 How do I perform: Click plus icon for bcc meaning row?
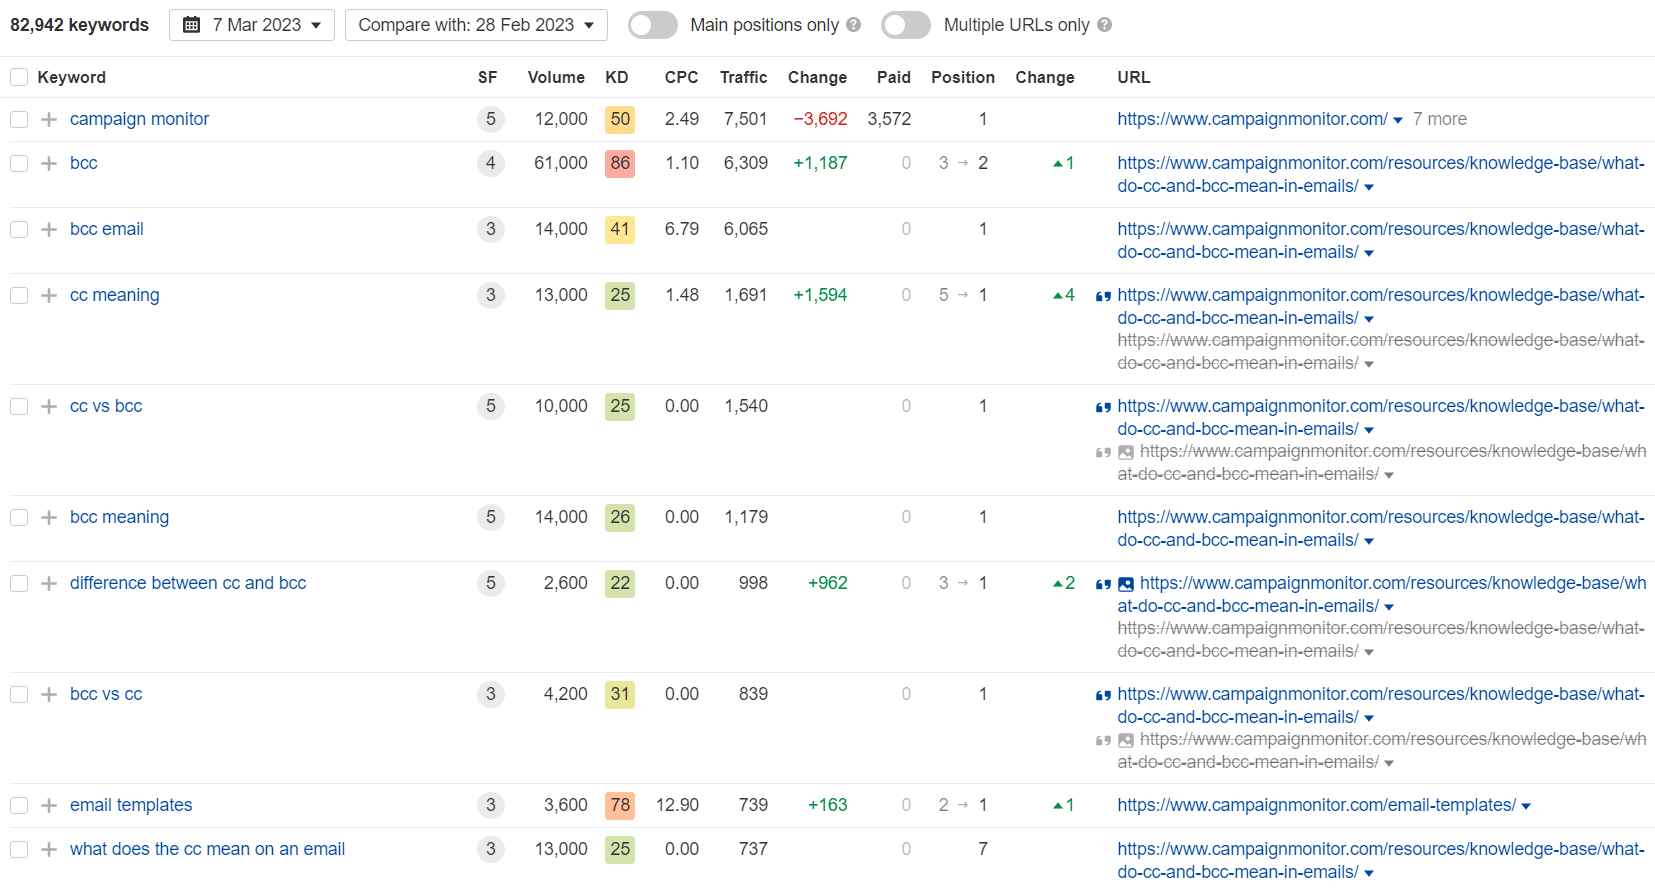tap(49, 517)
